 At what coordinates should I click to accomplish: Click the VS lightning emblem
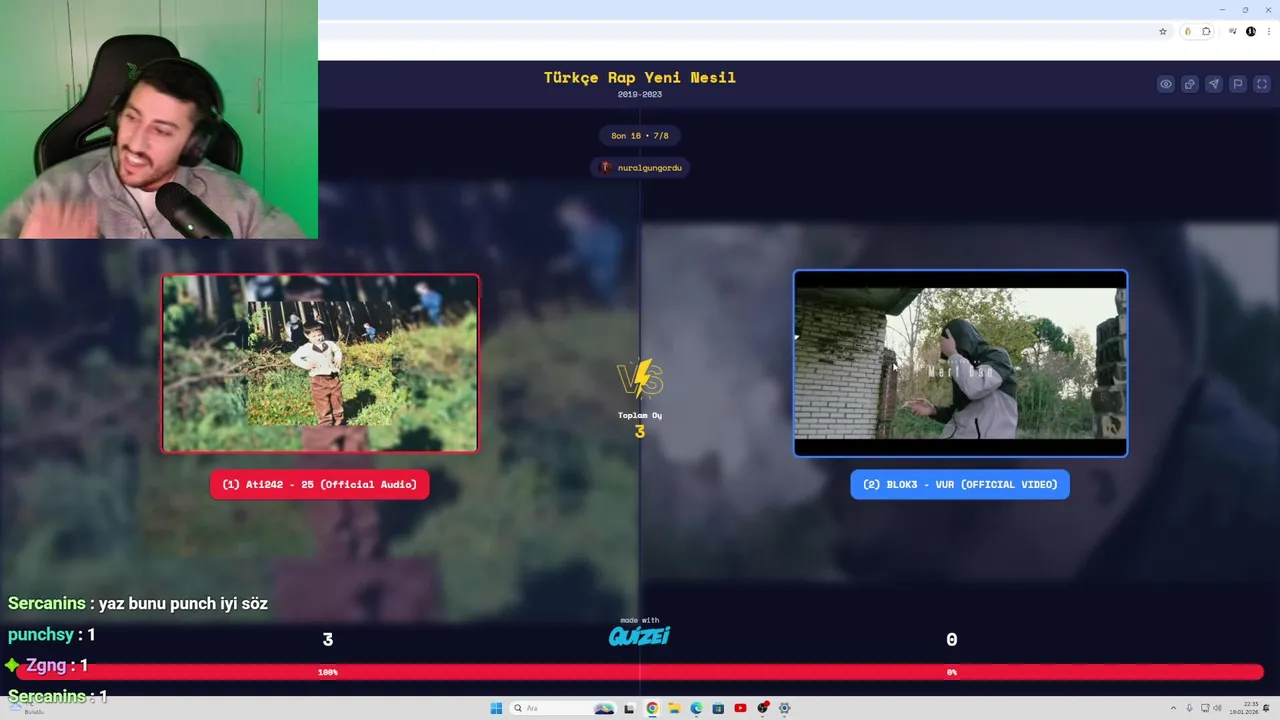[640, 380]
